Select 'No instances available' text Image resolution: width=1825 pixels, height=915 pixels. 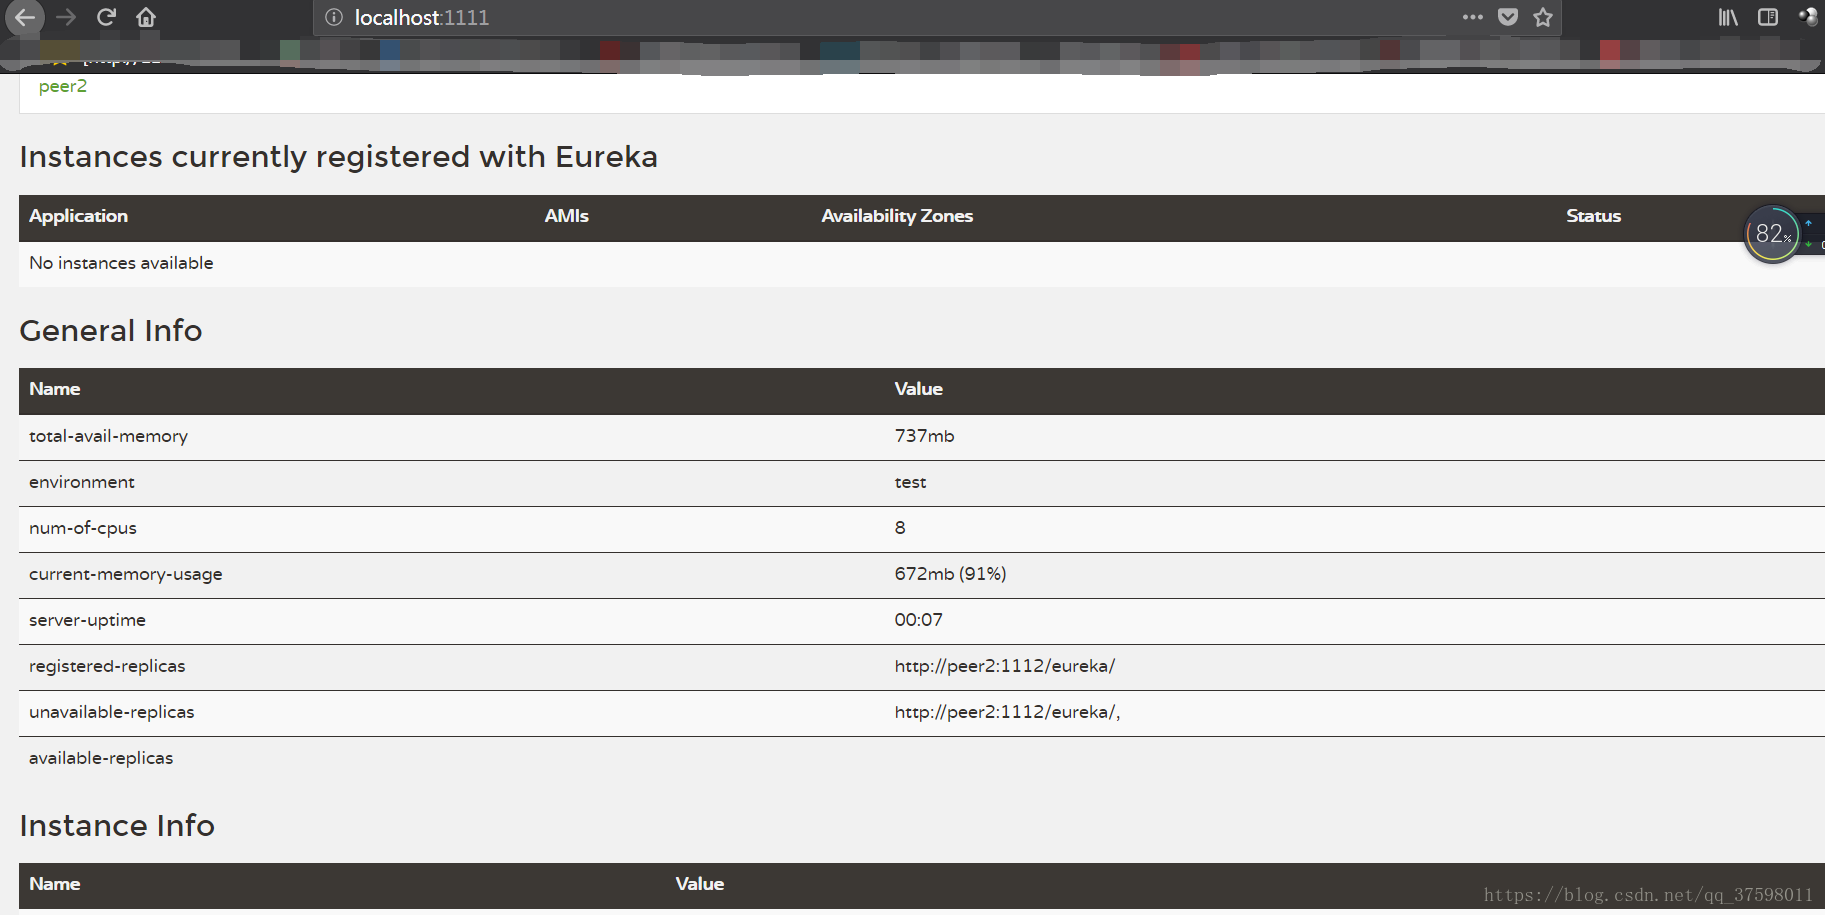point(121,263)
